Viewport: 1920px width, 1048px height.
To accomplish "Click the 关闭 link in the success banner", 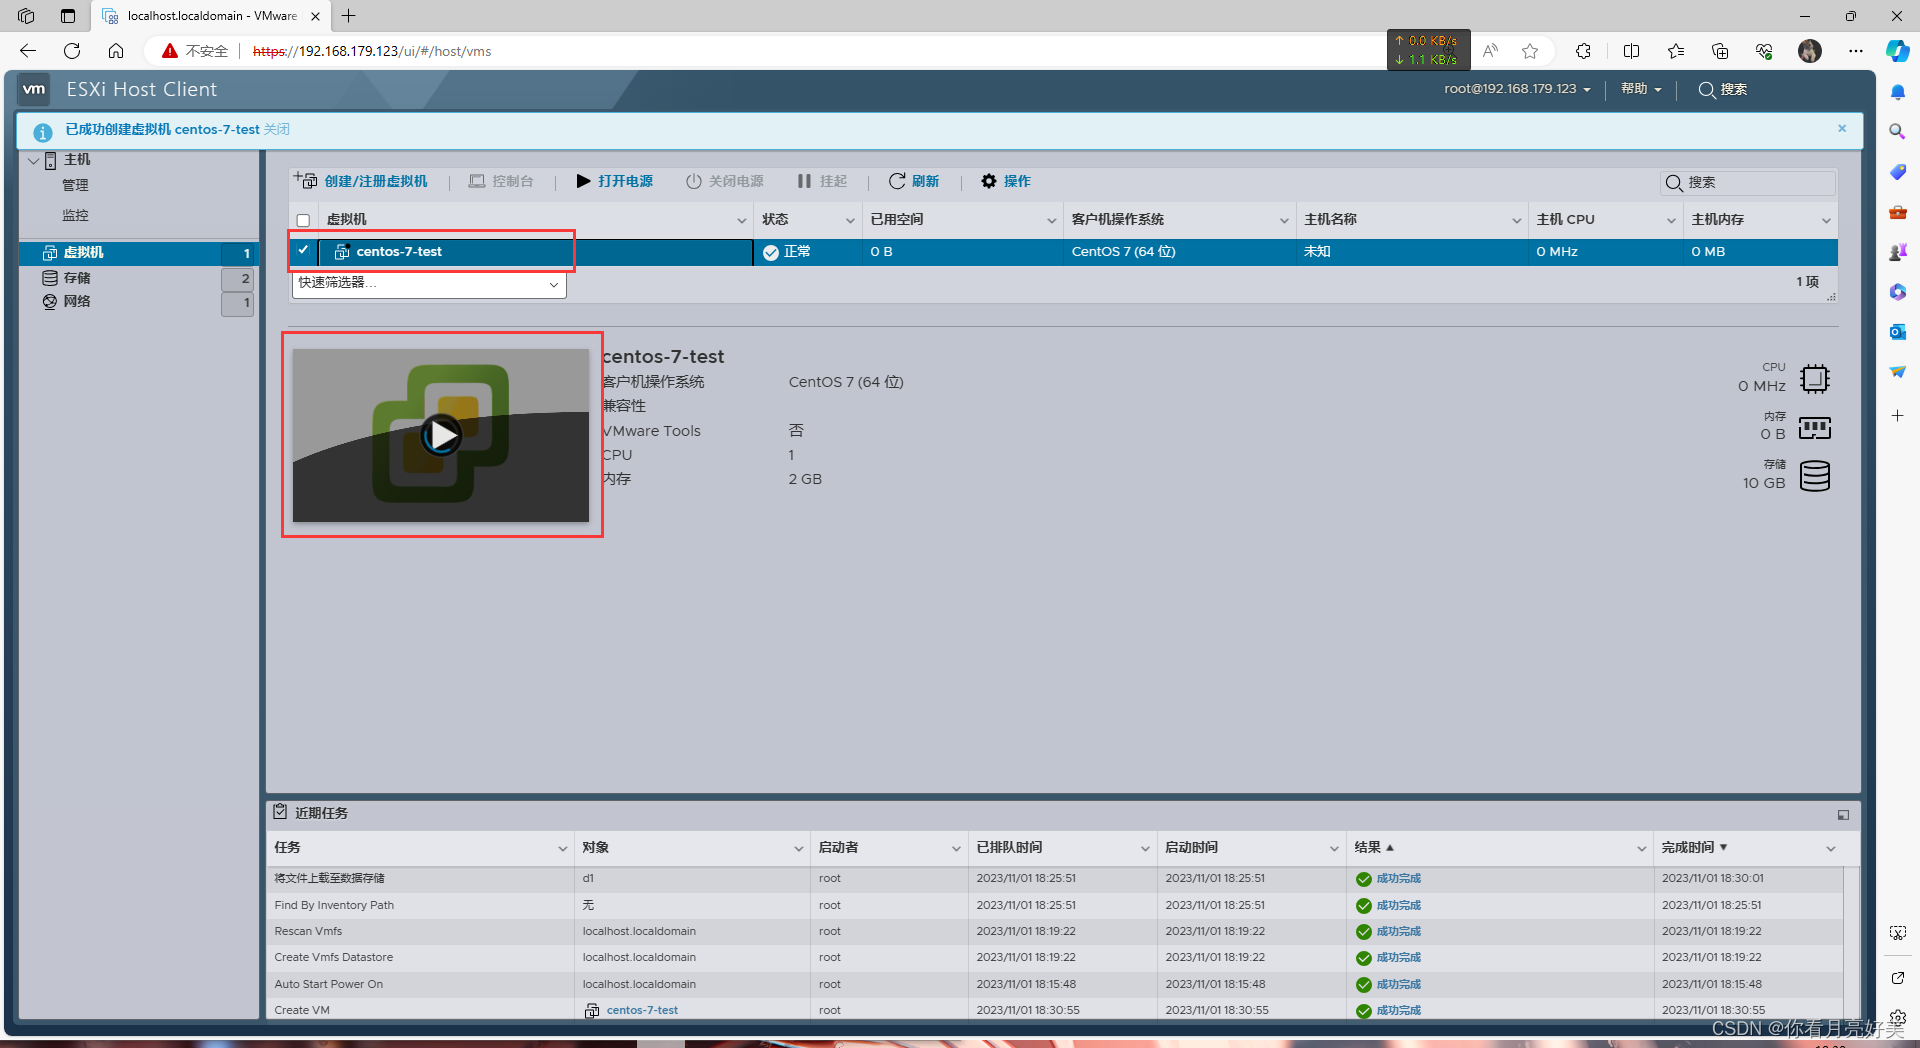I will click(277, 129).
